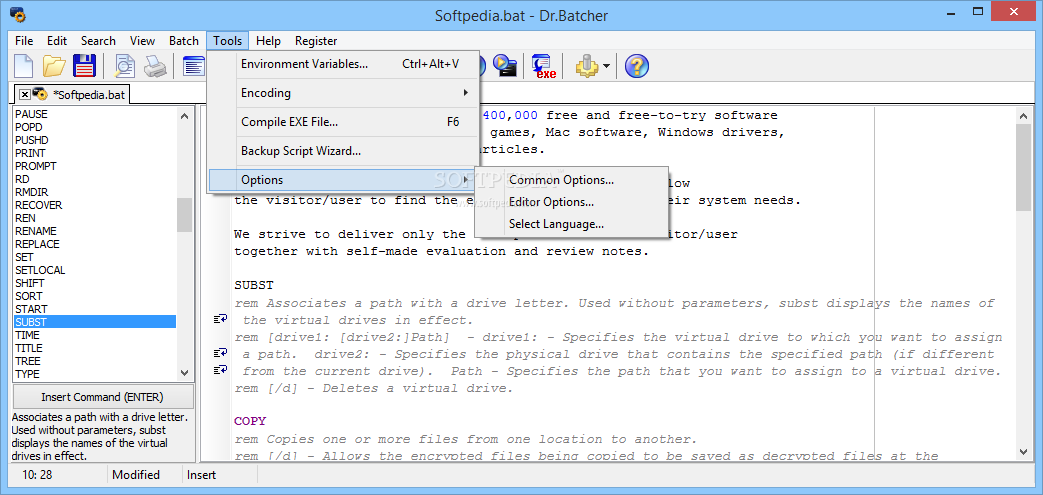Open the Edit menu
Viewport: 1043px width, 495px height.
click(57, 41)
